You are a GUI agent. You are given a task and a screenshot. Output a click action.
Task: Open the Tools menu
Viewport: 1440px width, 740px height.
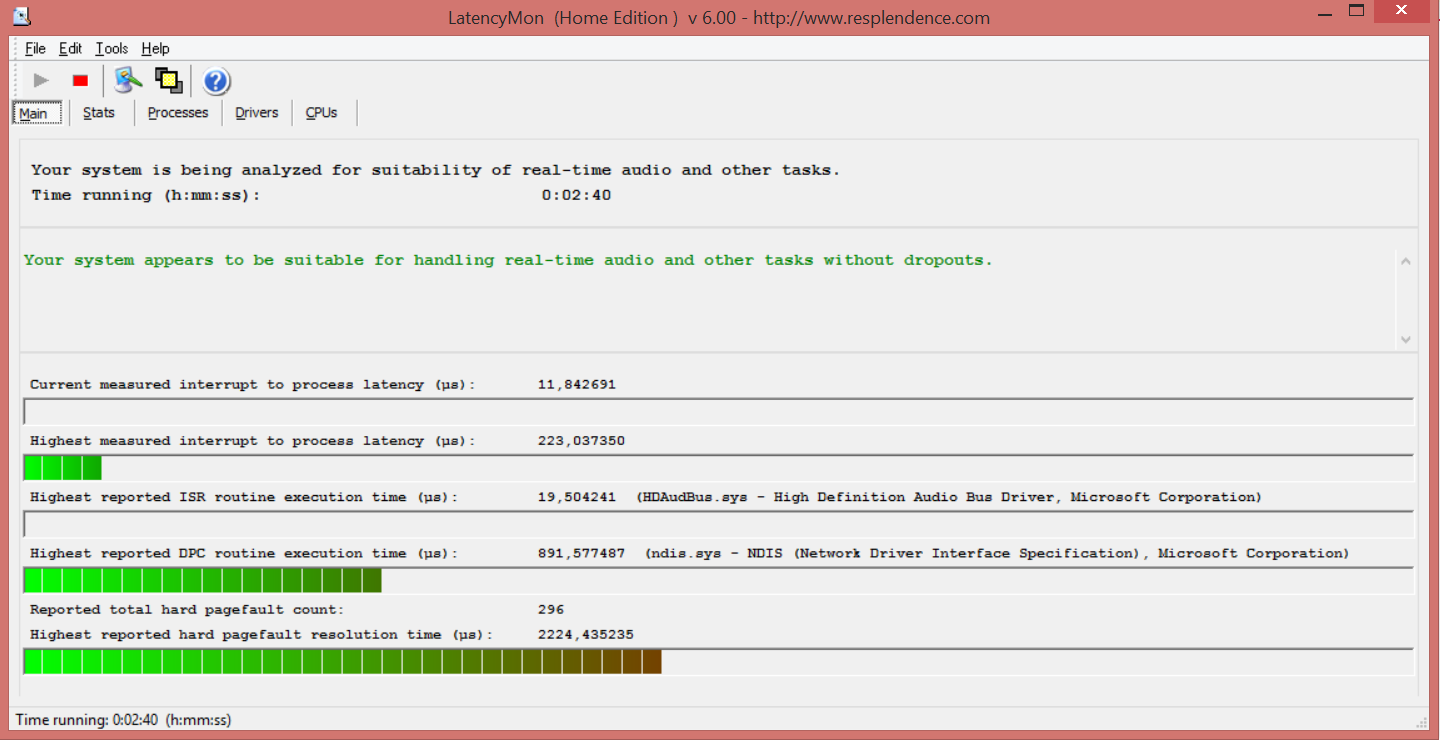[x=112, y=48]
